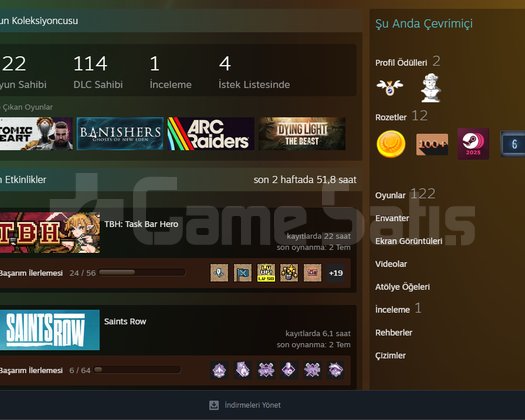525x420 pixels.
Task: Click the Saints Row achievement progress bar 6 / 64
Action: 137,370
